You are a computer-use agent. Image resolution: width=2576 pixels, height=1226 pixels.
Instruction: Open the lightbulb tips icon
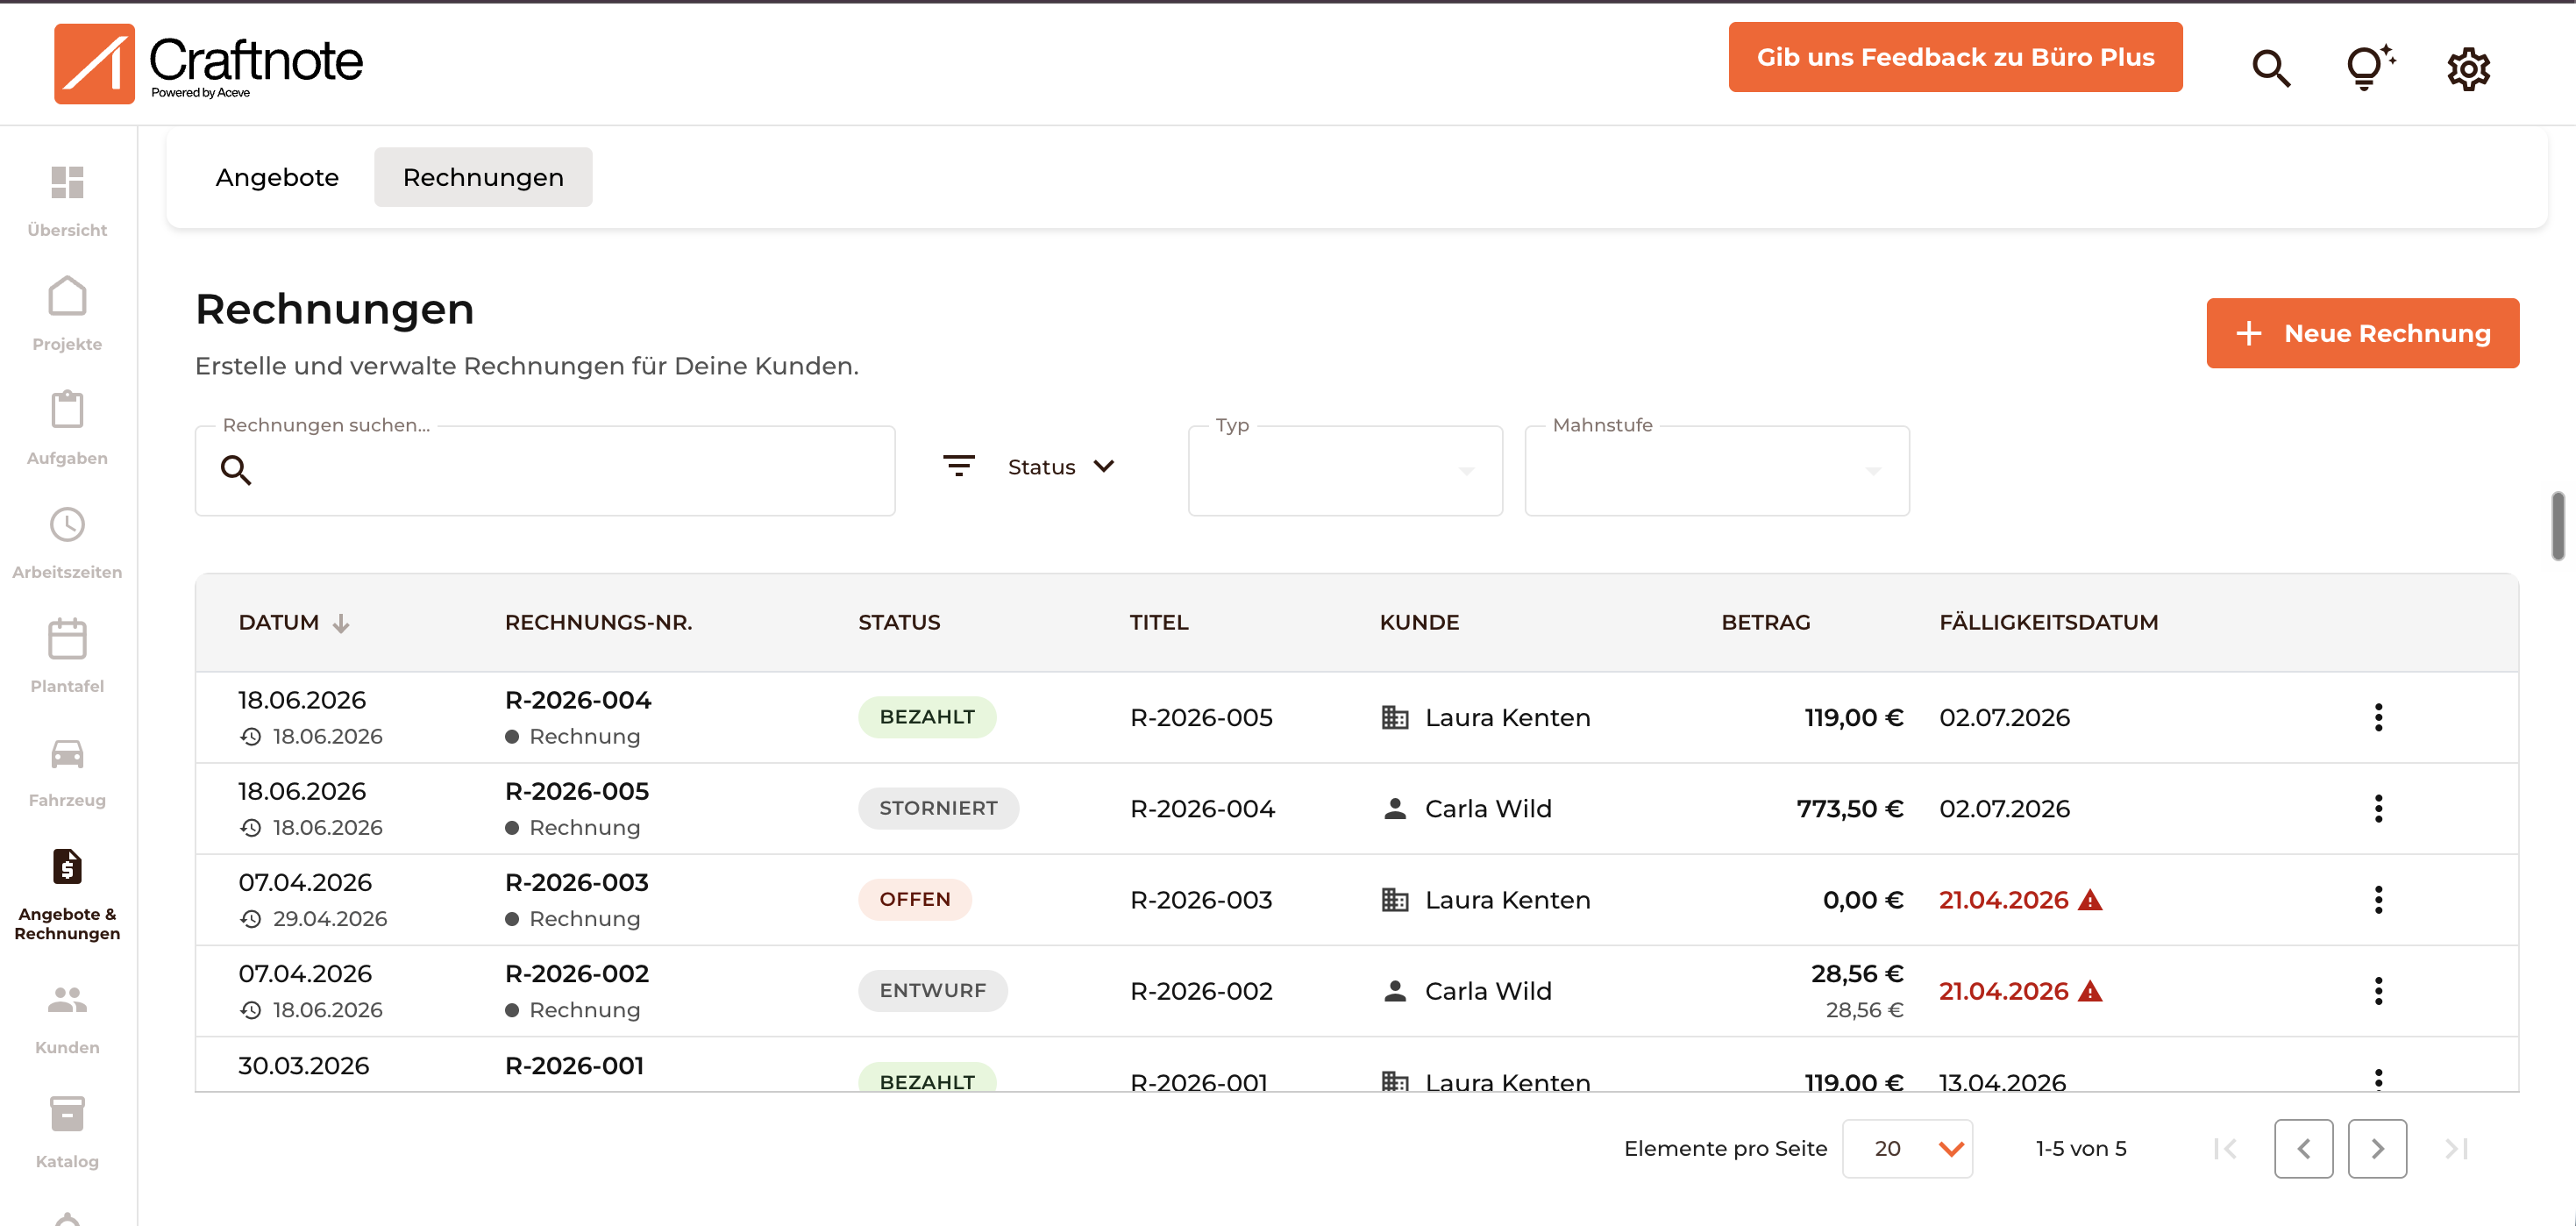[2369, 68]
